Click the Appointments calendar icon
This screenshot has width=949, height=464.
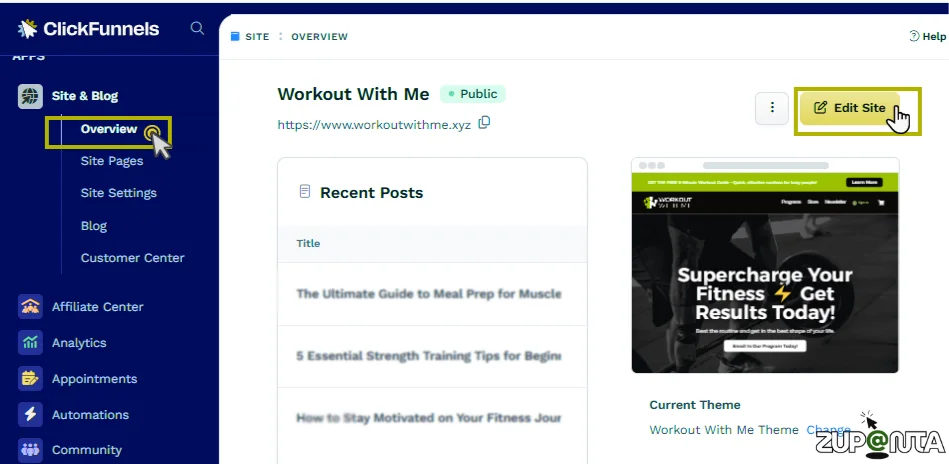click(30, 379)
